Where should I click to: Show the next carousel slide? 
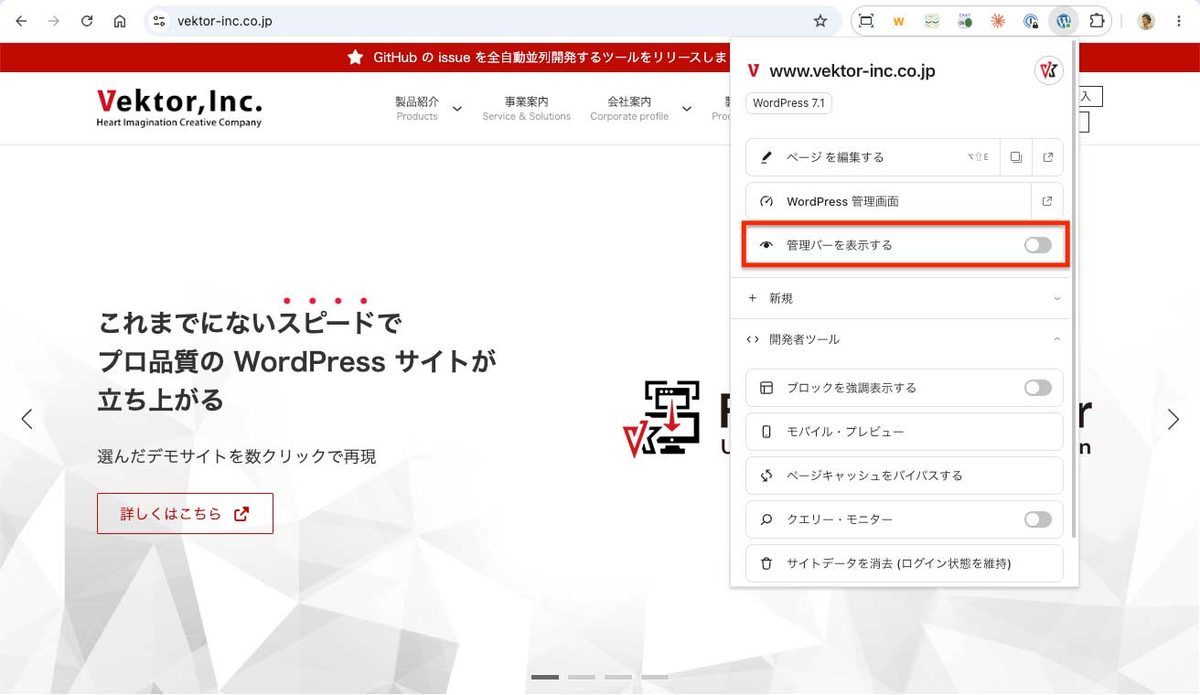1173,419
